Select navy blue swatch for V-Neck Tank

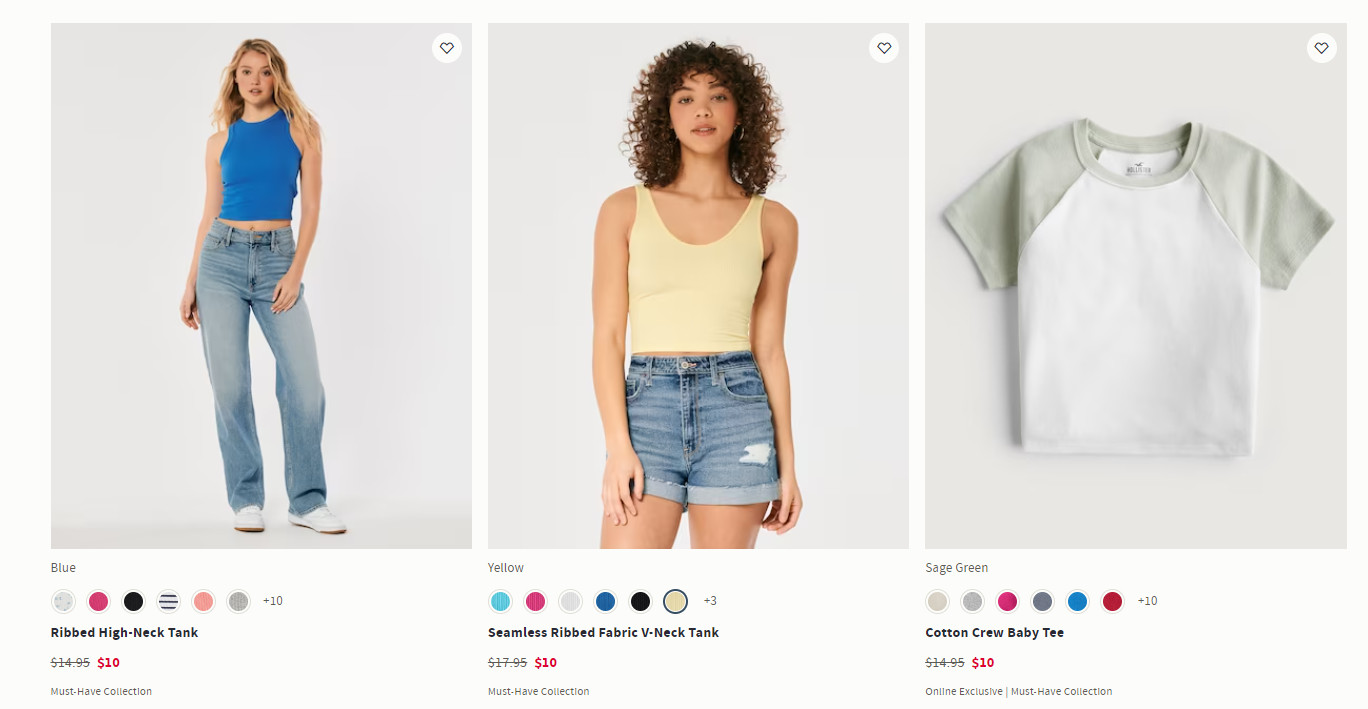click(605, 601)
